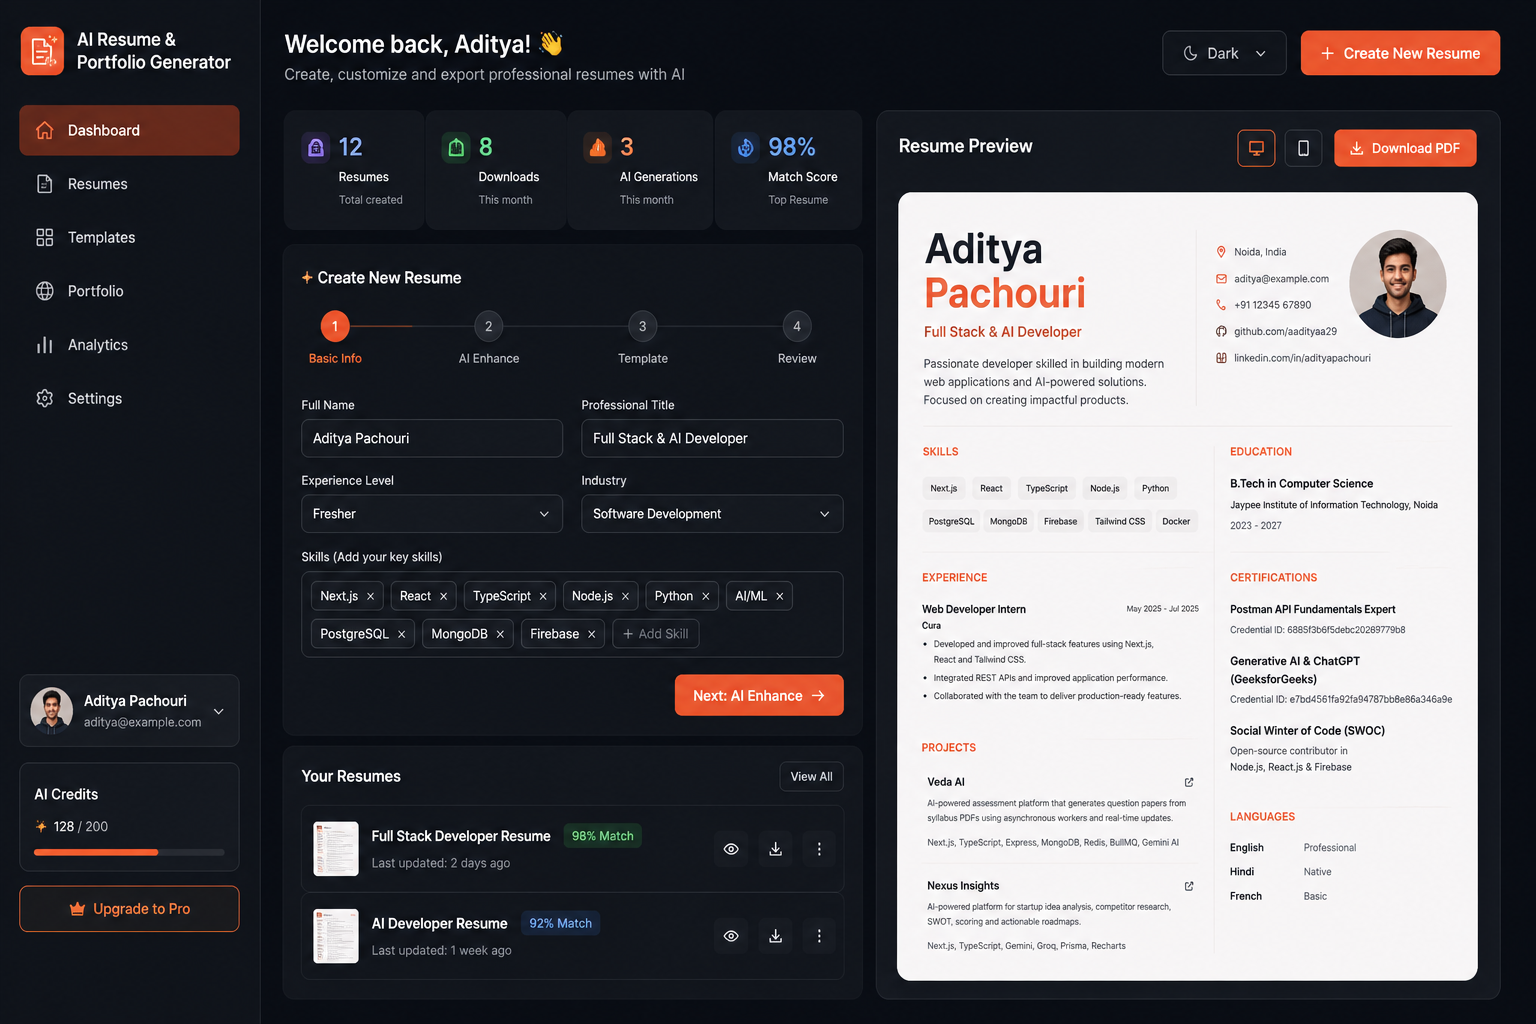Open the Dark theme dropdown
Screen dimensions: 1536x1024
click(1224, 53)
